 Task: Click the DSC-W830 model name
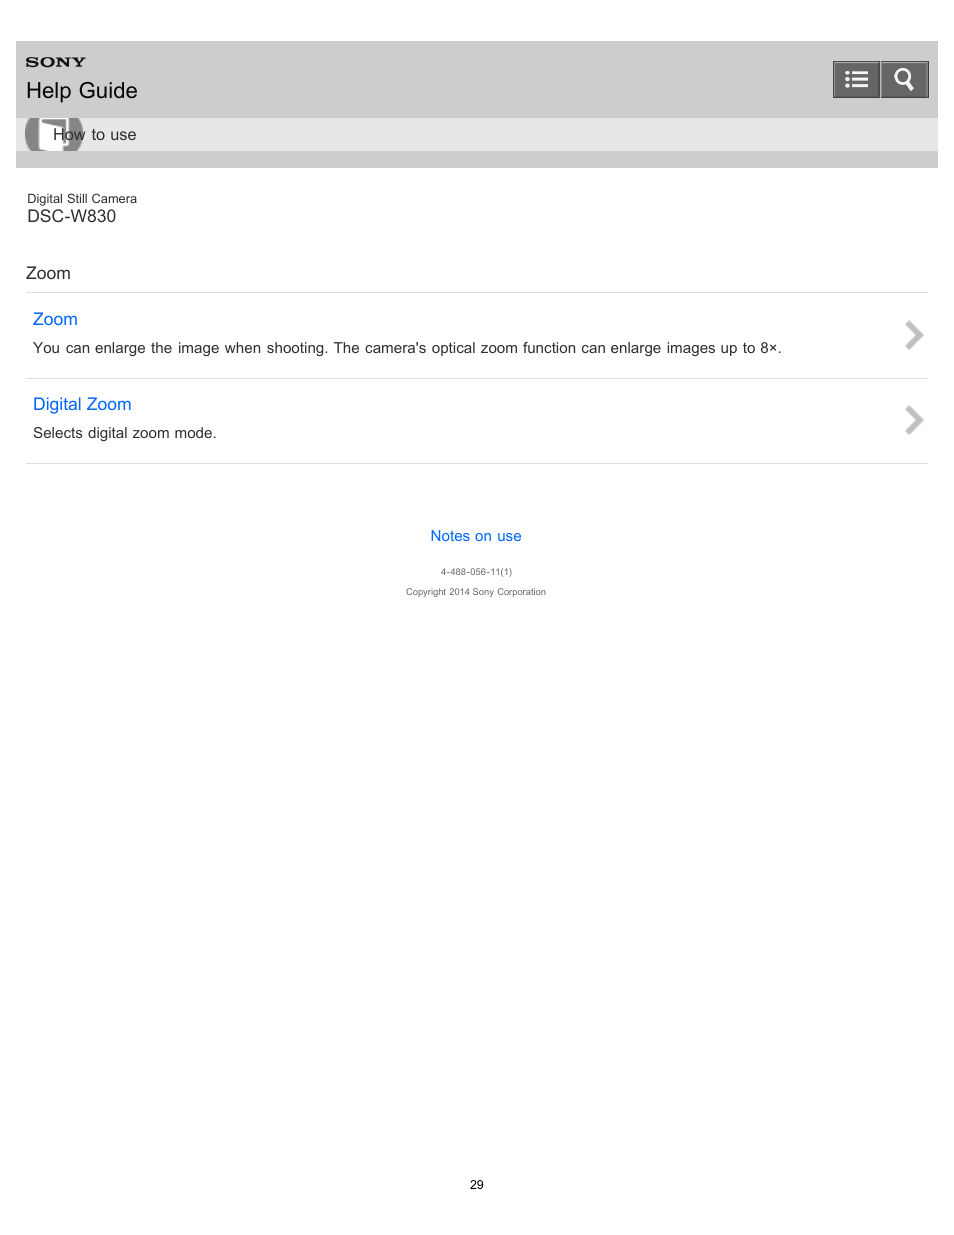(x=72, y=216)
